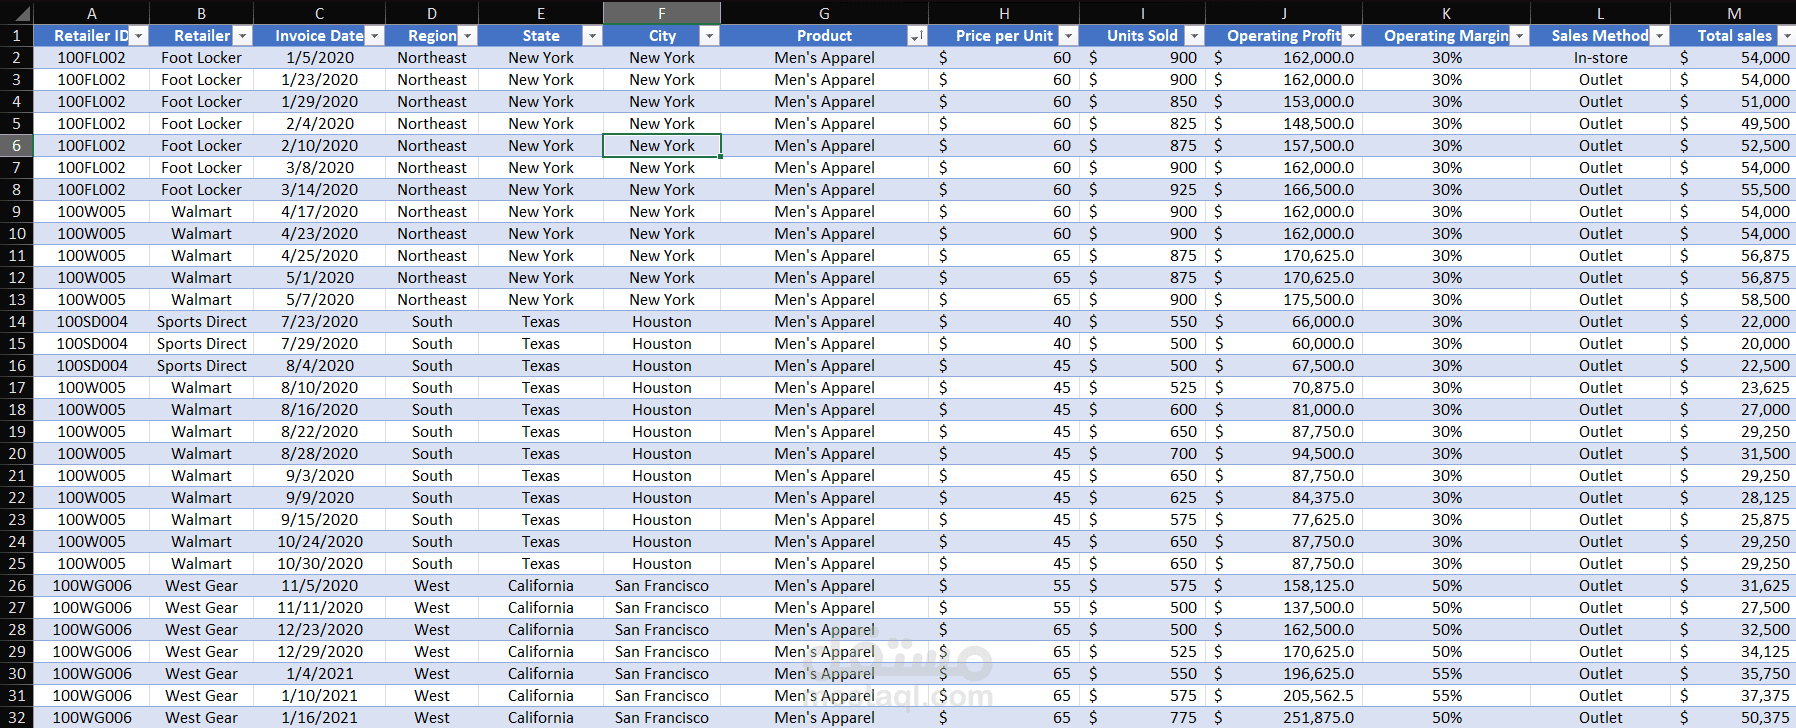The height and width of the screenshot is (728, 1796).
Task: Open the City filter dropdown
Action: tap(709, 36)
